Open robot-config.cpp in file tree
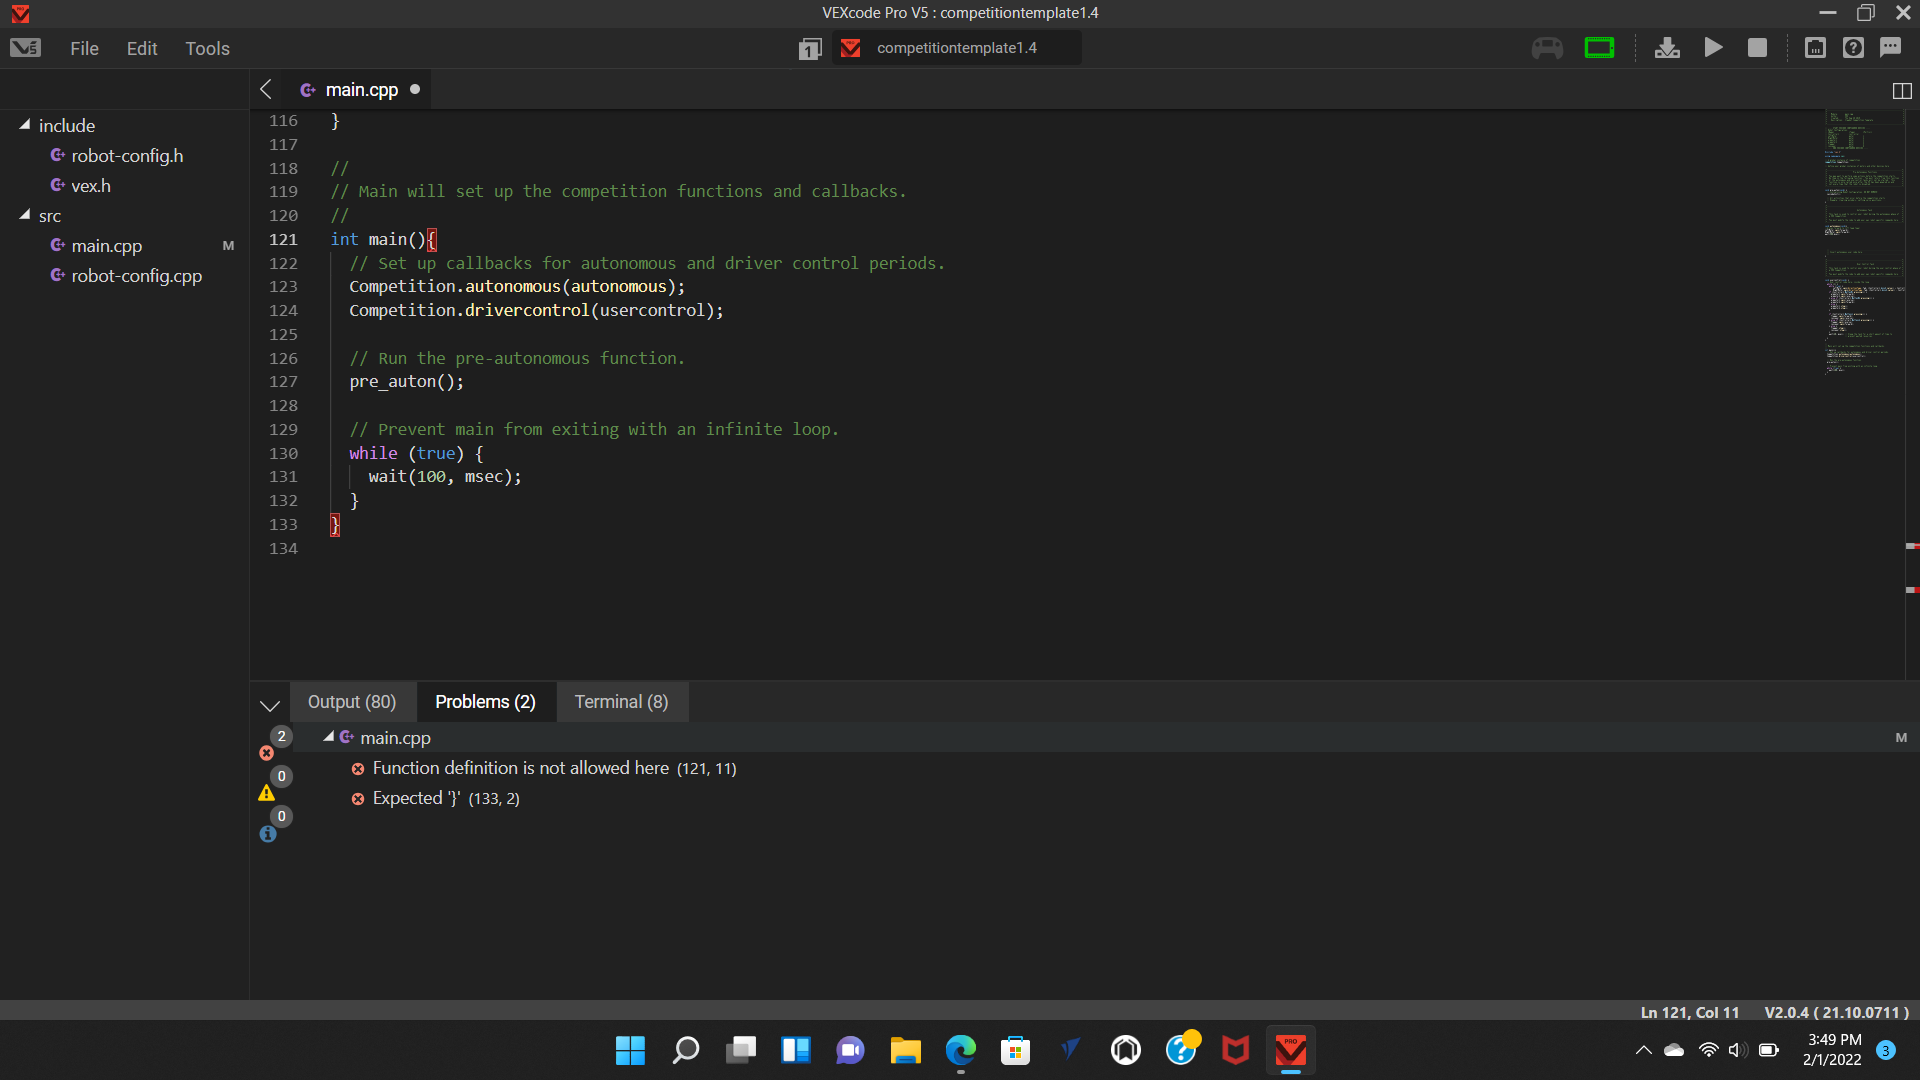The width and height of the screenshot is (1920, 1080). [136, 276]
